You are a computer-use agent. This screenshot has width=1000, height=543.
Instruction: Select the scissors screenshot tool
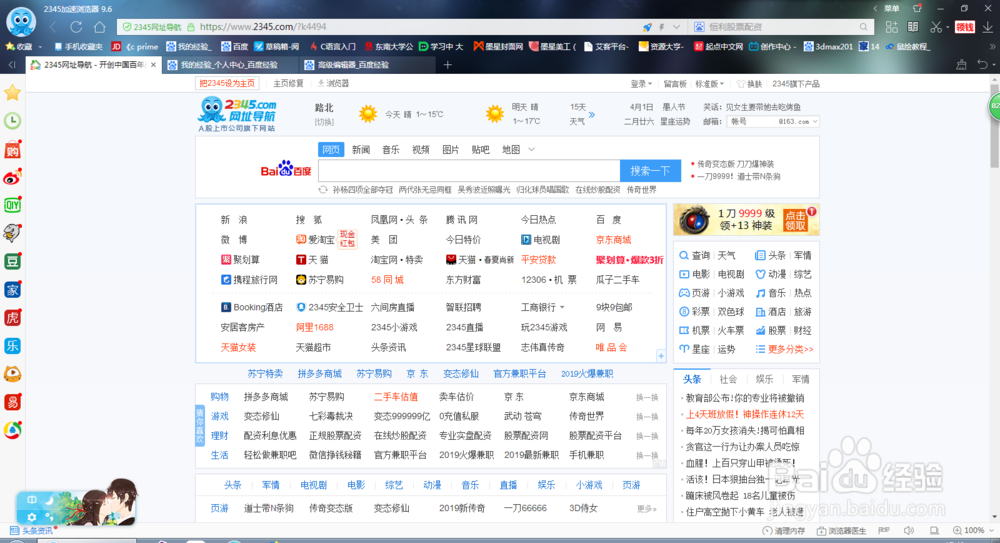[936, 27]
